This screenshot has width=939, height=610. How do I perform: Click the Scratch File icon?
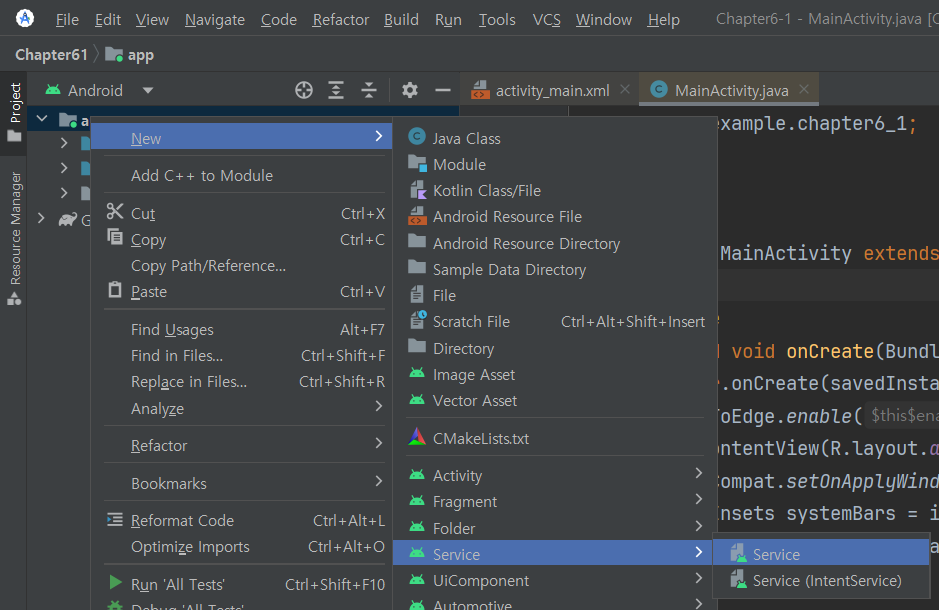(x=417, y=320)
